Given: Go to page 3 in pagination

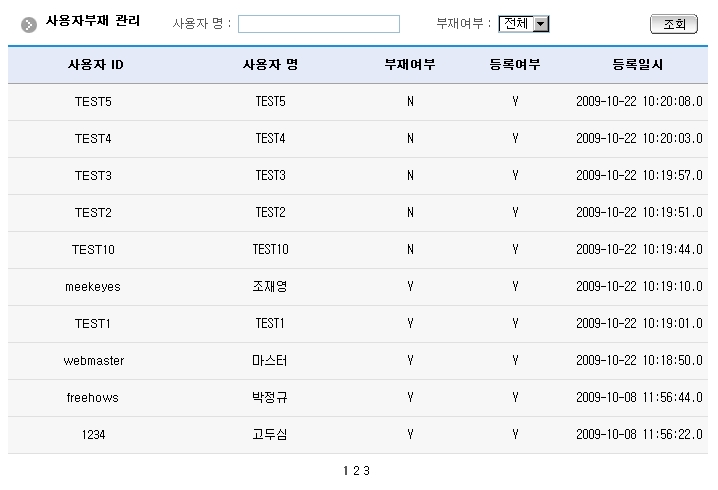Looking at the screenshot, I should [367, 470].
